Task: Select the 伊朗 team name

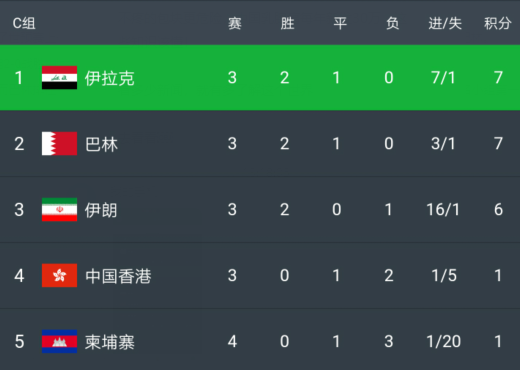Action: (x=101, y=210)
